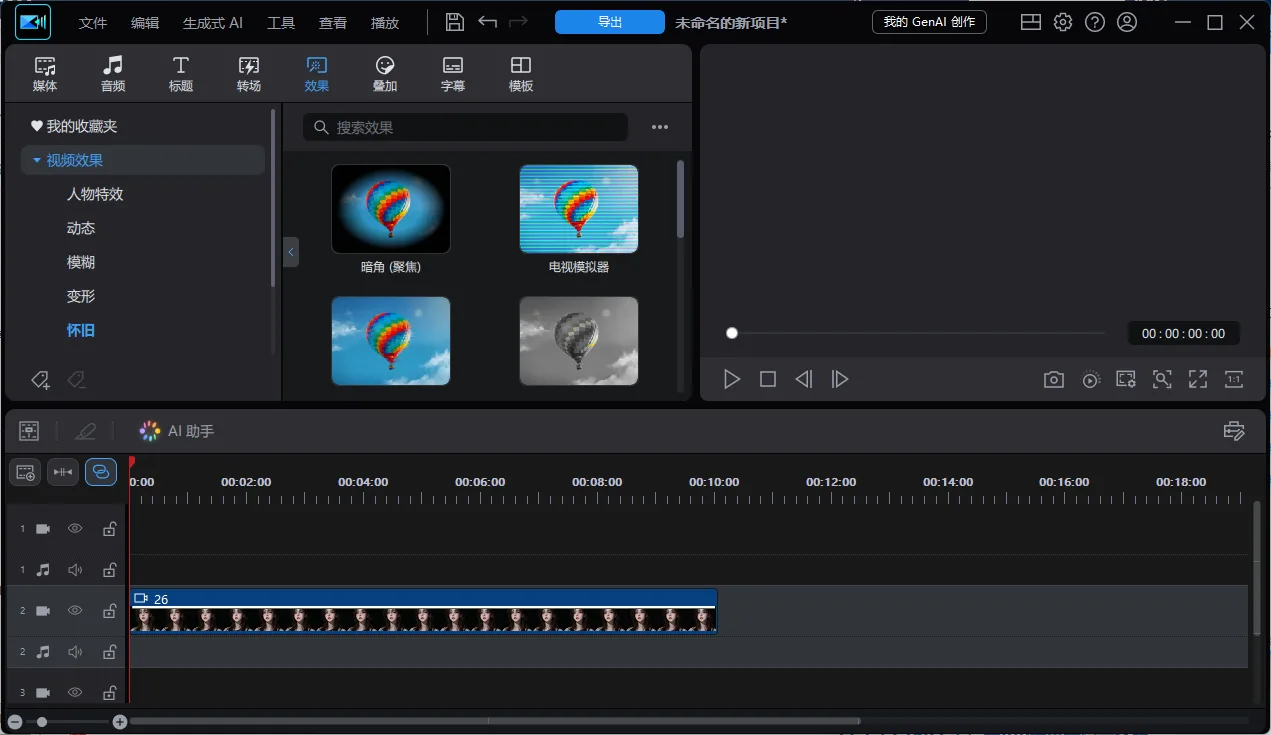Click the render preview icon beside camera
Viewport: 1271px width, 735px height.
(x=1091, y=379)
